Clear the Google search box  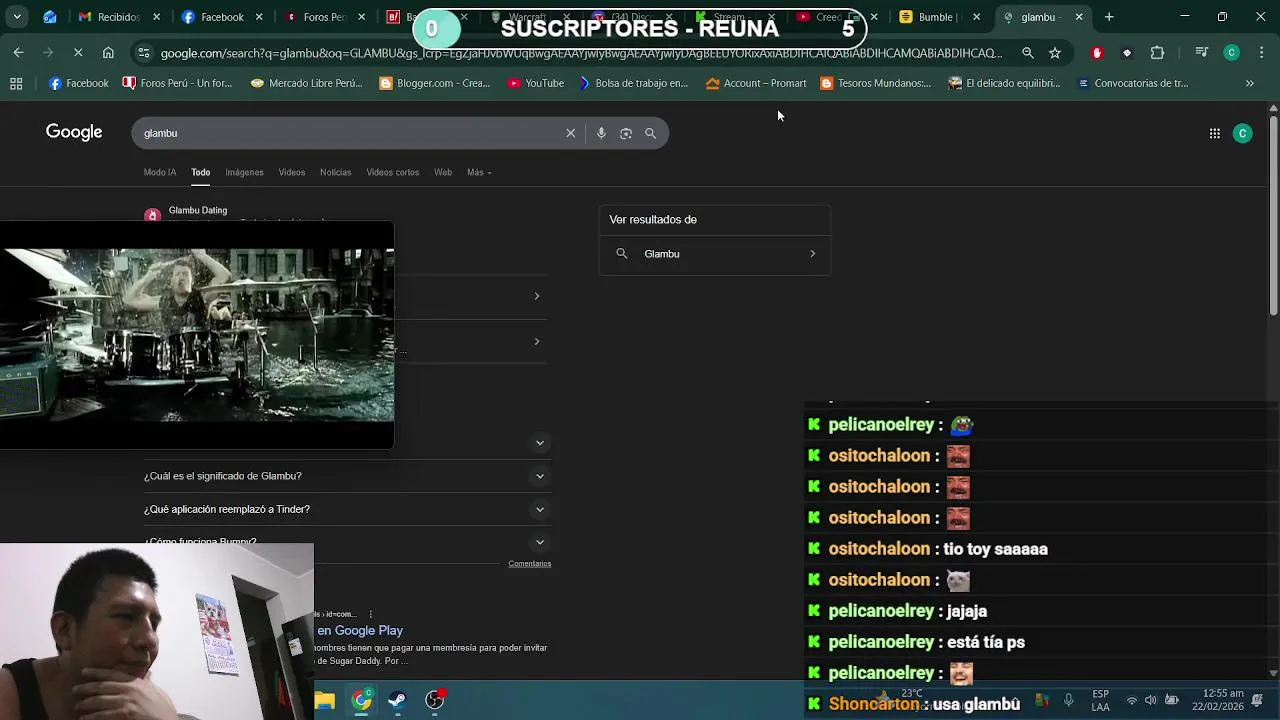click(x=571, y=133)
